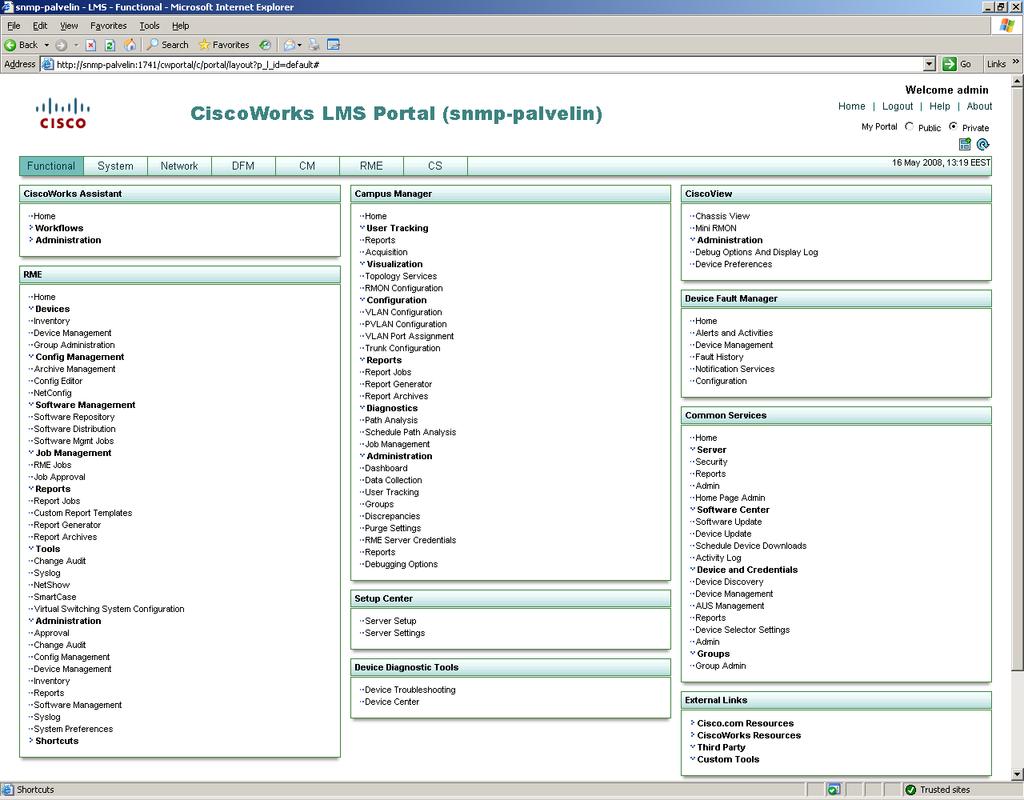1024x800 pixels.
Task: Click the Logout link
Action: click(x=897, y=106)
